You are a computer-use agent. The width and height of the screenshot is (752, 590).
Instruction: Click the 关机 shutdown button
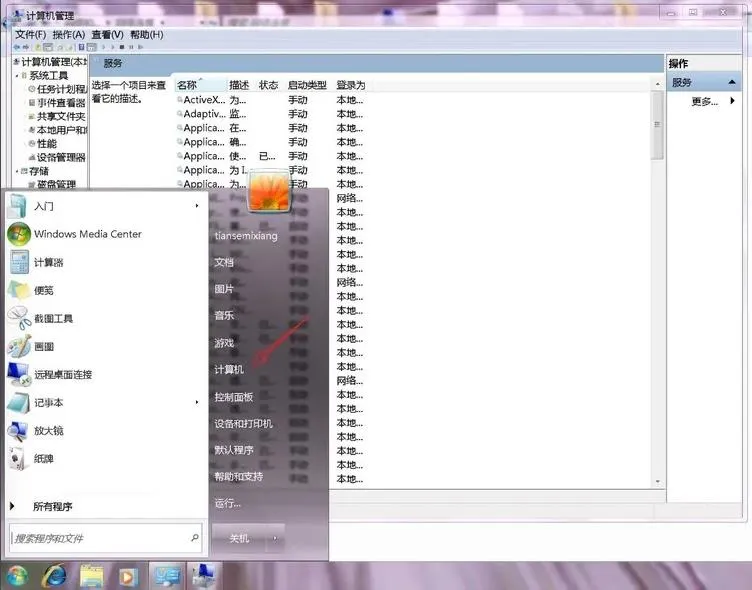239,538
